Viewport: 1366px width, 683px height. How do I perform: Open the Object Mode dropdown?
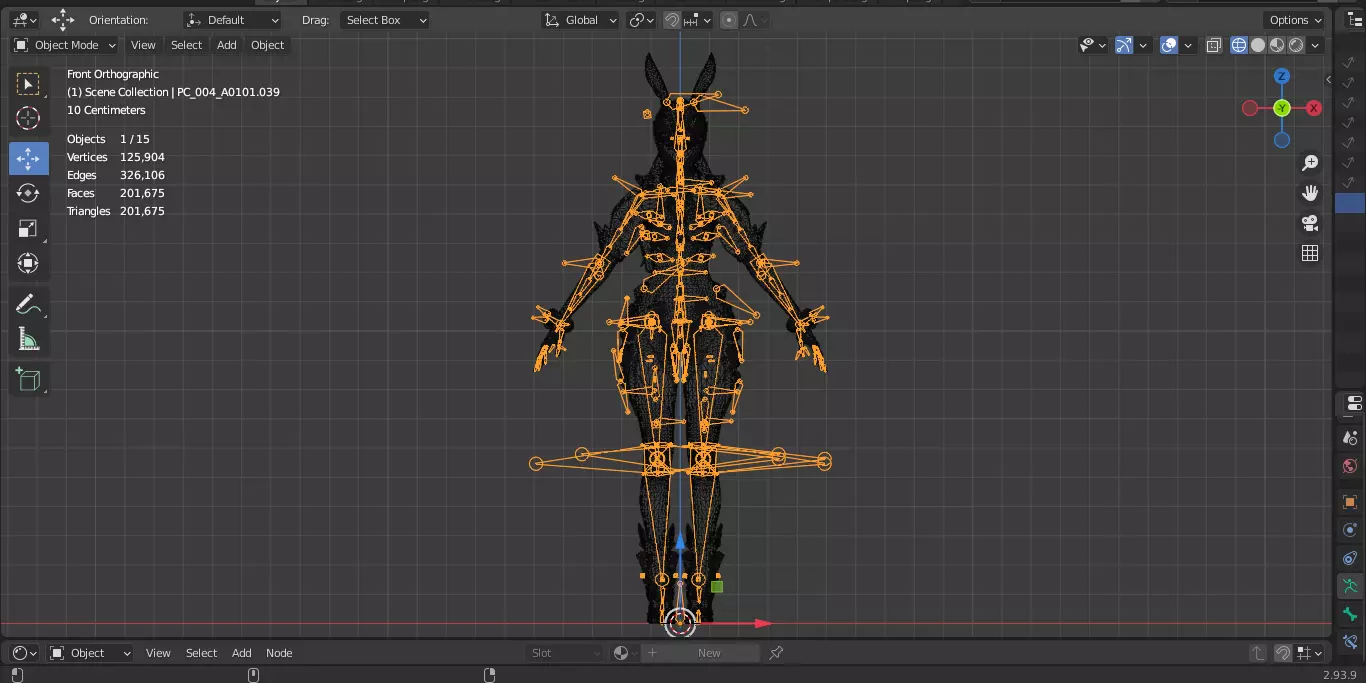(65, 45)
